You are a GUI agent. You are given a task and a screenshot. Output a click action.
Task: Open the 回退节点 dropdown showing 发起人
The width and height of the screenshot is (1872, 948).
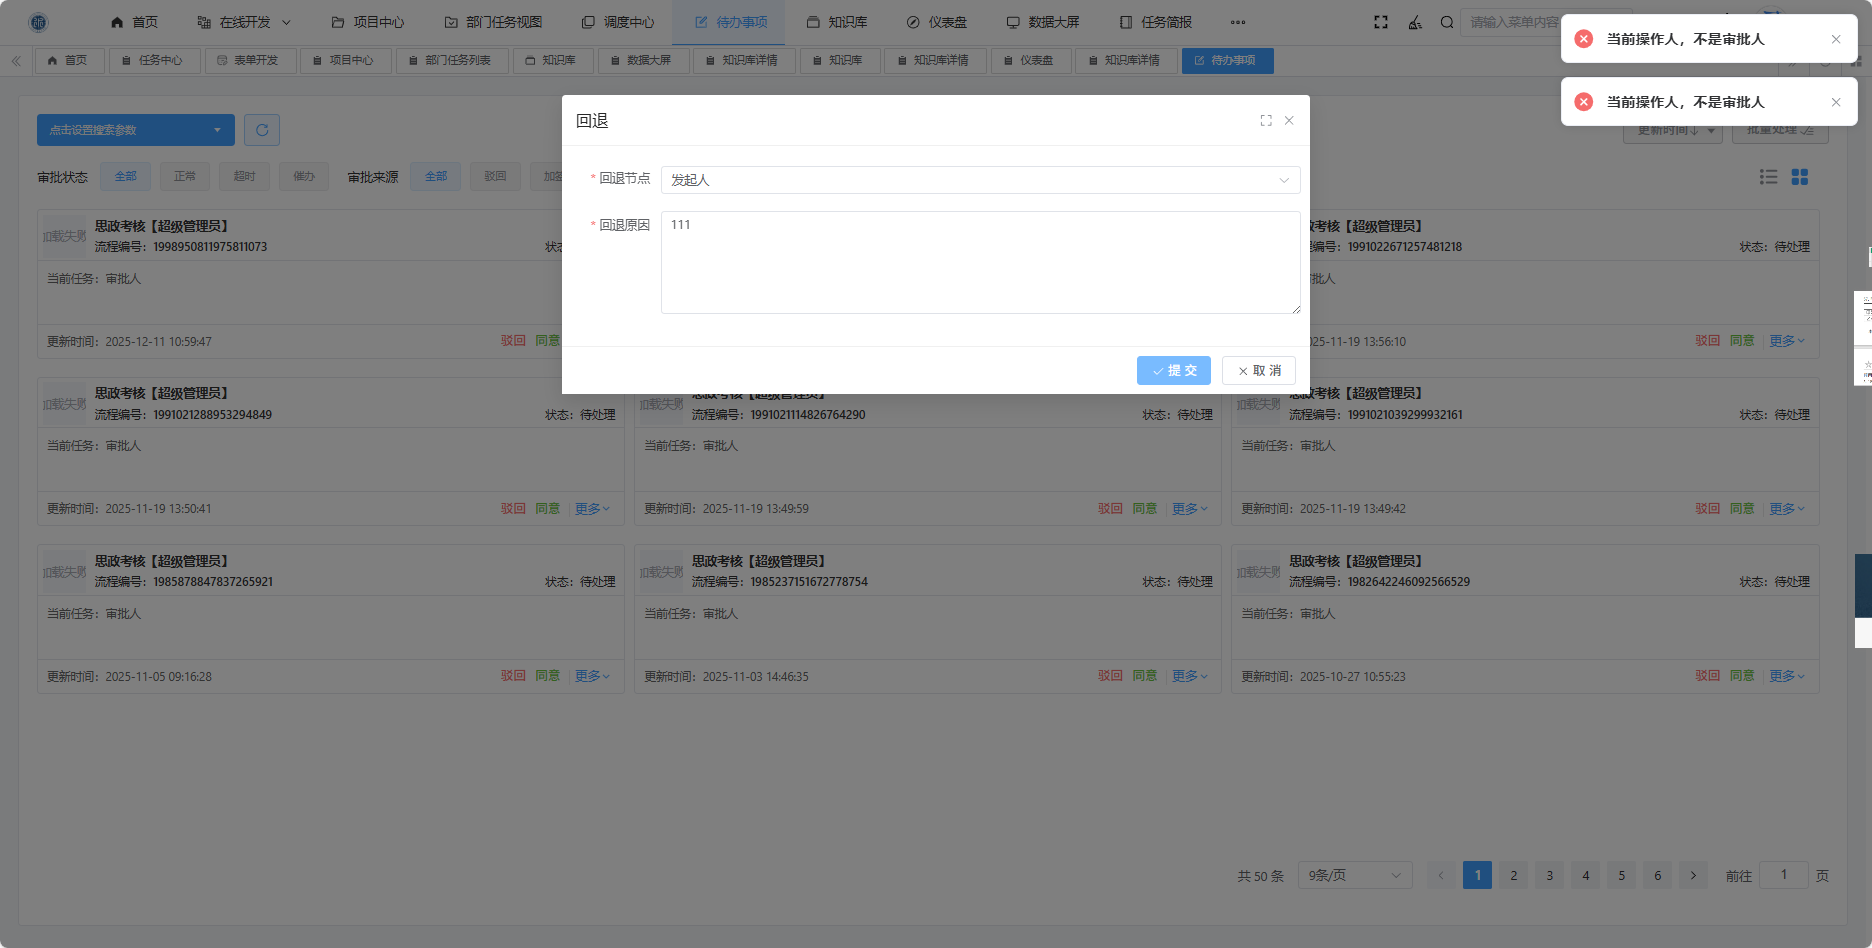point(980,180)
